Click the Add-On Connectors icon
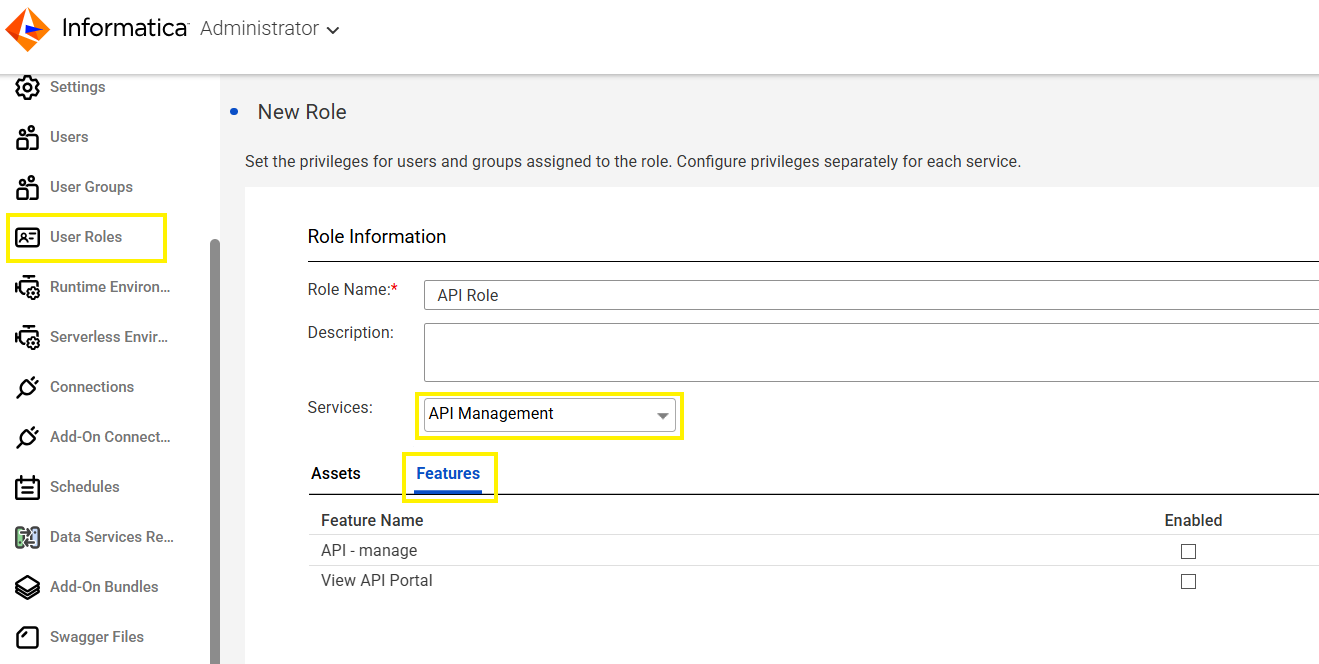Screen dimensions: 1319x664 pyautogui.click(x=28, y=437)
